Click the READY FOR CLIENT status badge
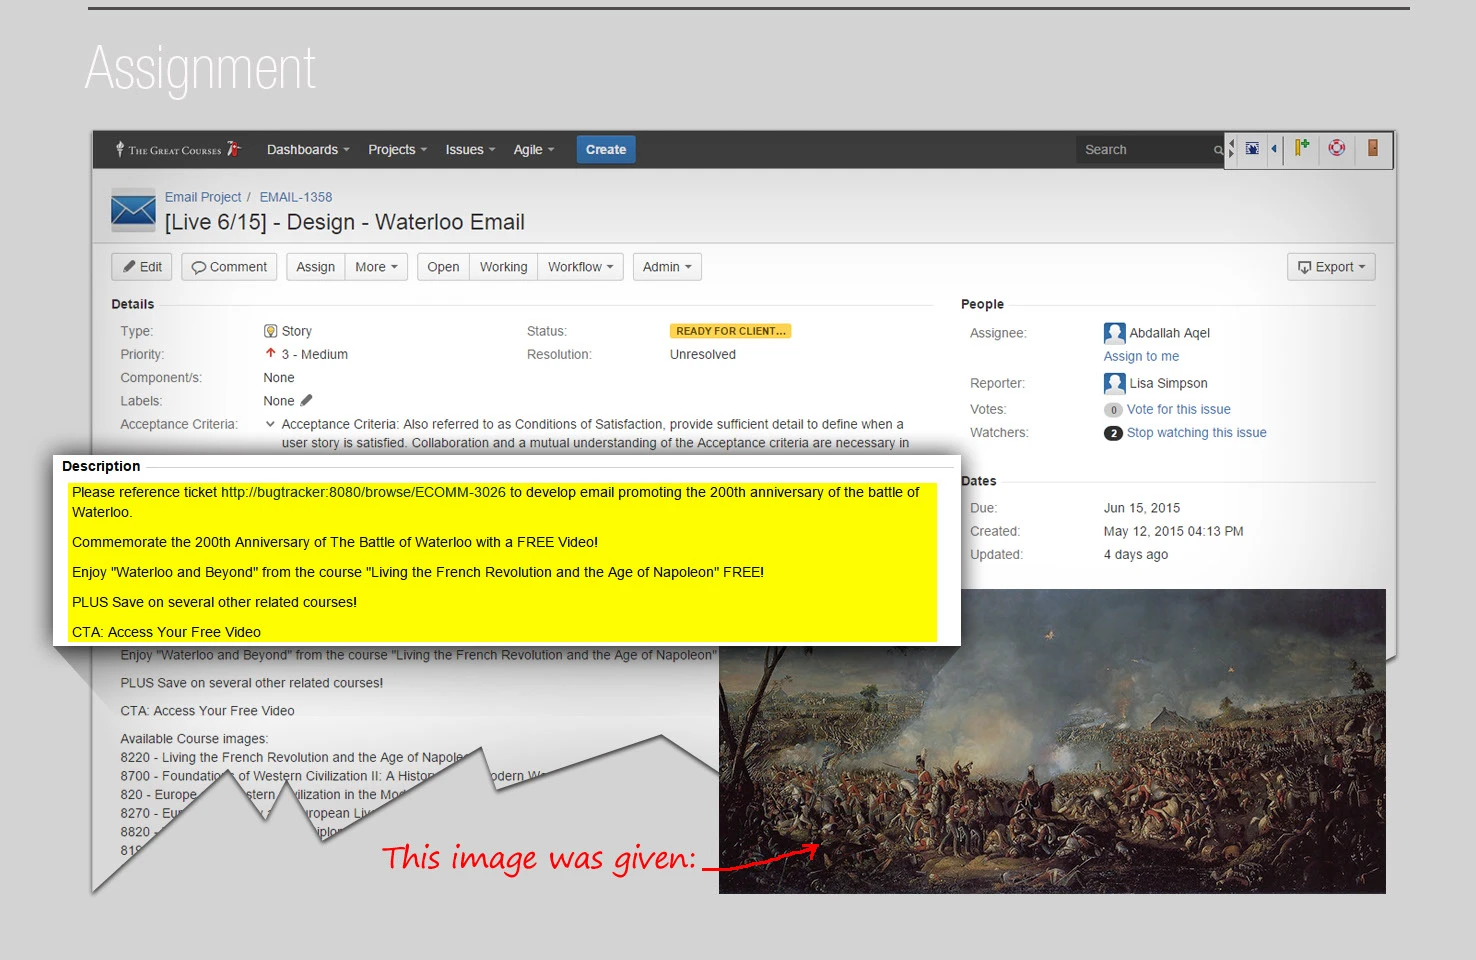The height and width of the screenshot is (960, 1476). click(730, 331)
